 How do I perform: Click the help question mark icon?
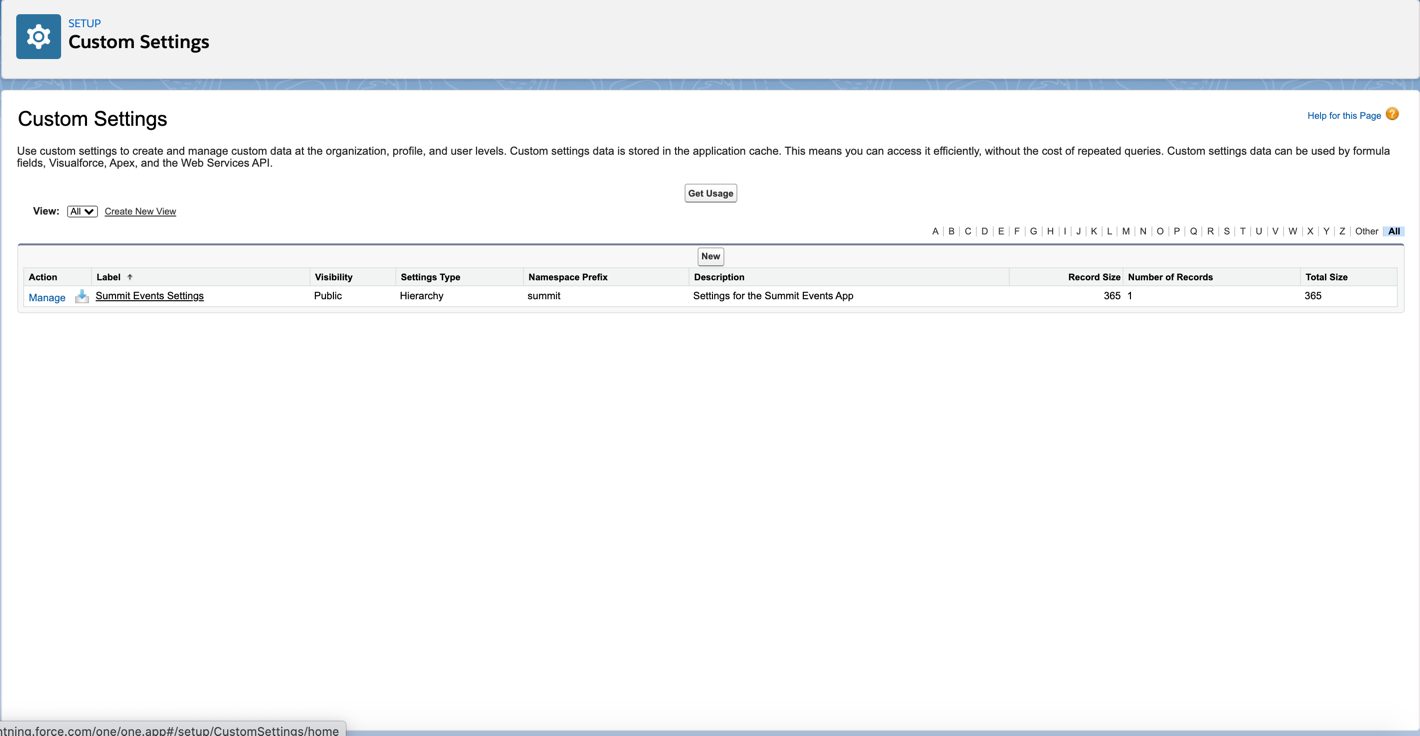1392,114
